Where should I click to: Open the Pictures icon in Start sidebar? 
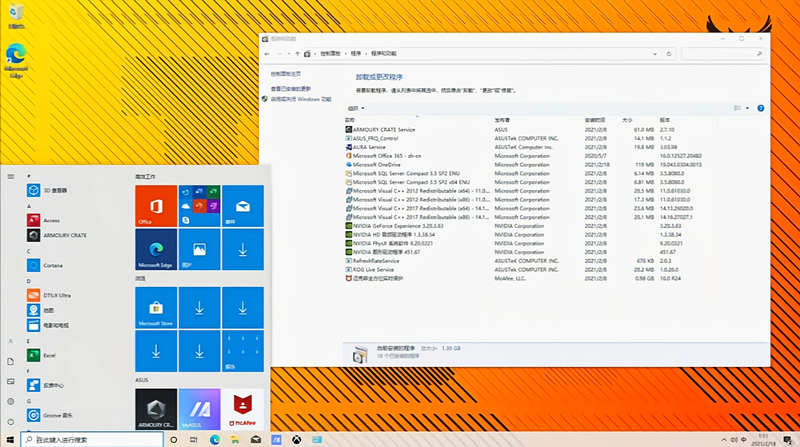[11, 381]
